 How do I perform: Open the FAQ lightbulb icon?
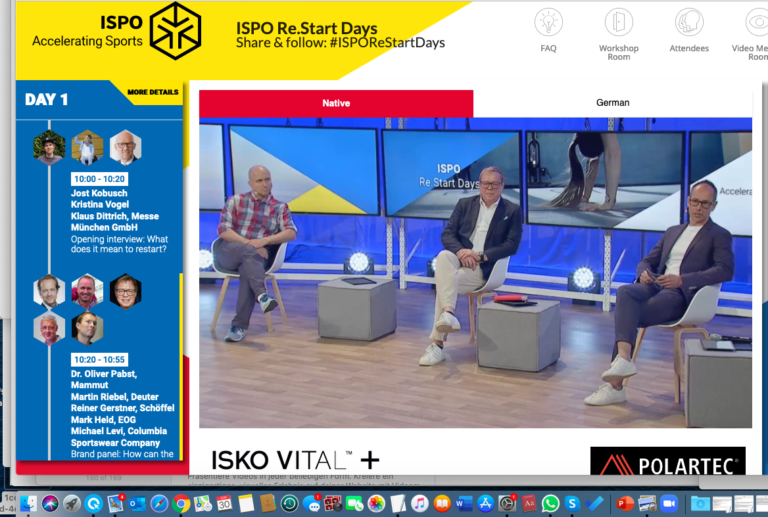[x=548, y=23]
